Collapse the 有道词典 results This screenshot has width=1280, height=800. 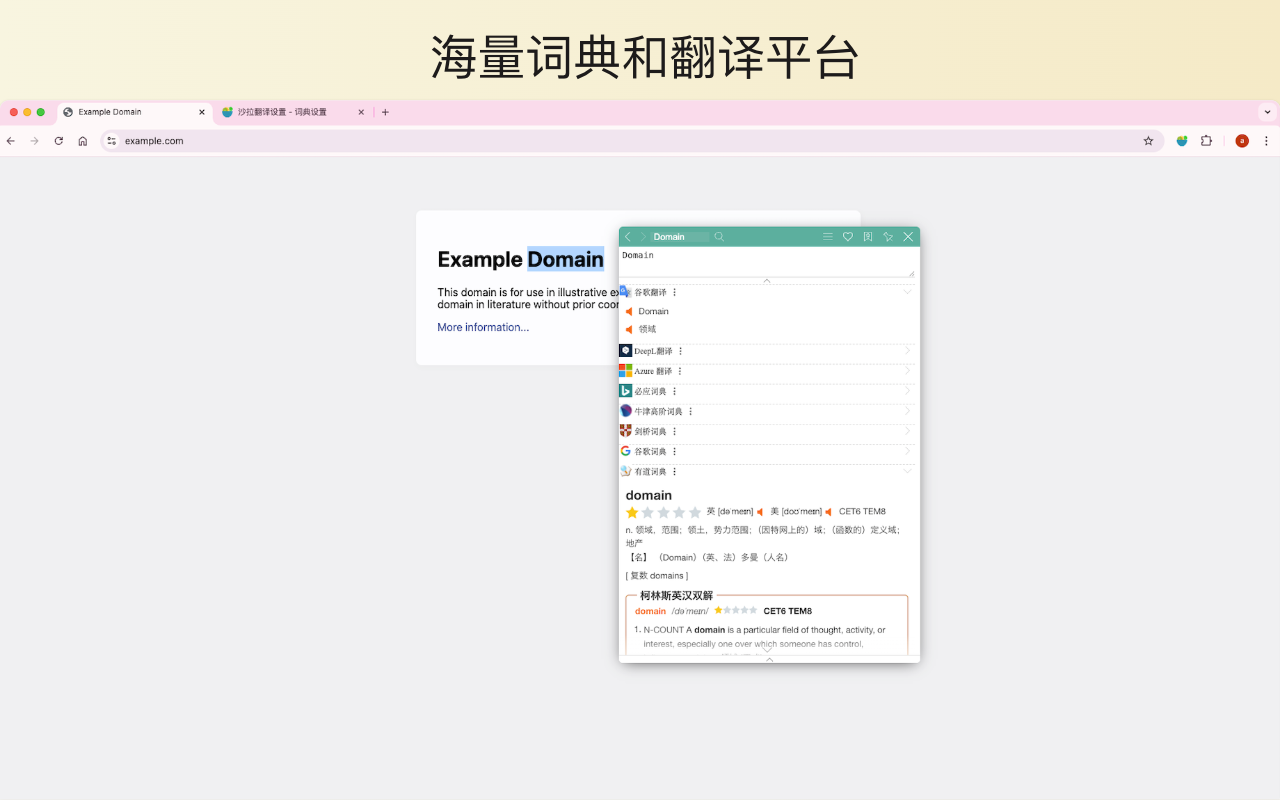click(908, 471)
